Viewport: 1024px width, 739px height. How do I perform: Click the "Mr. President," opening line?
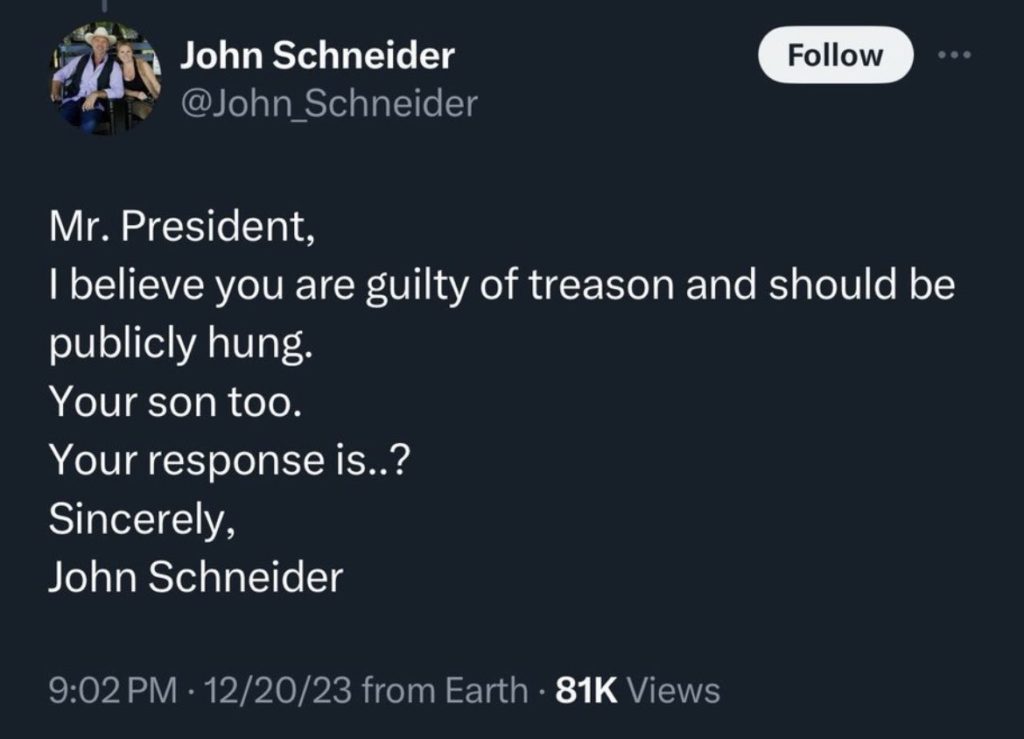click(x=181, y=228)
